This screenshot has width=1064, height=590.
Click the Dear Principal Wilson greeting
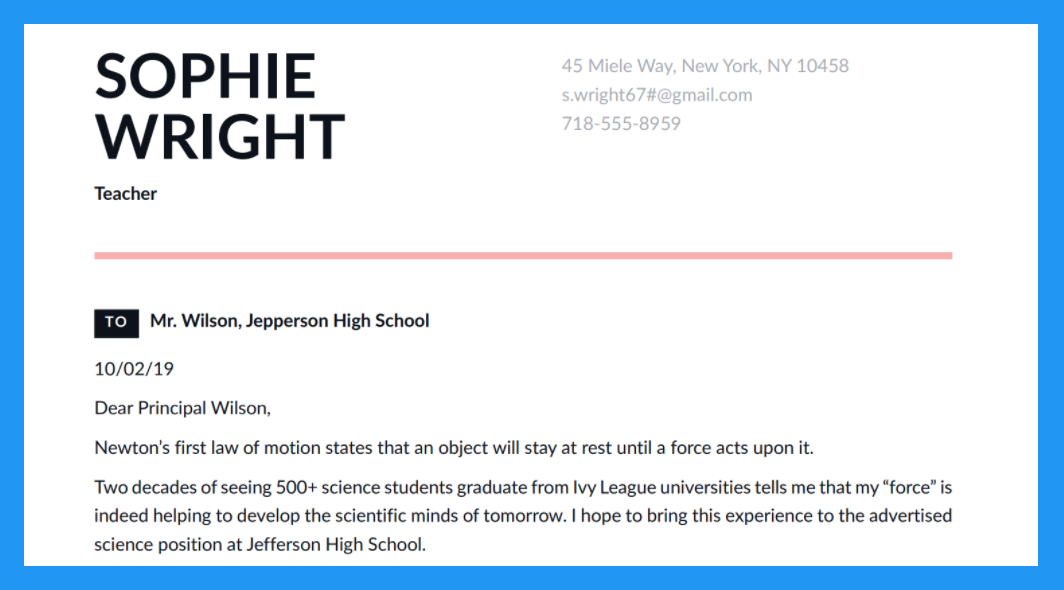tap(183, 408)
